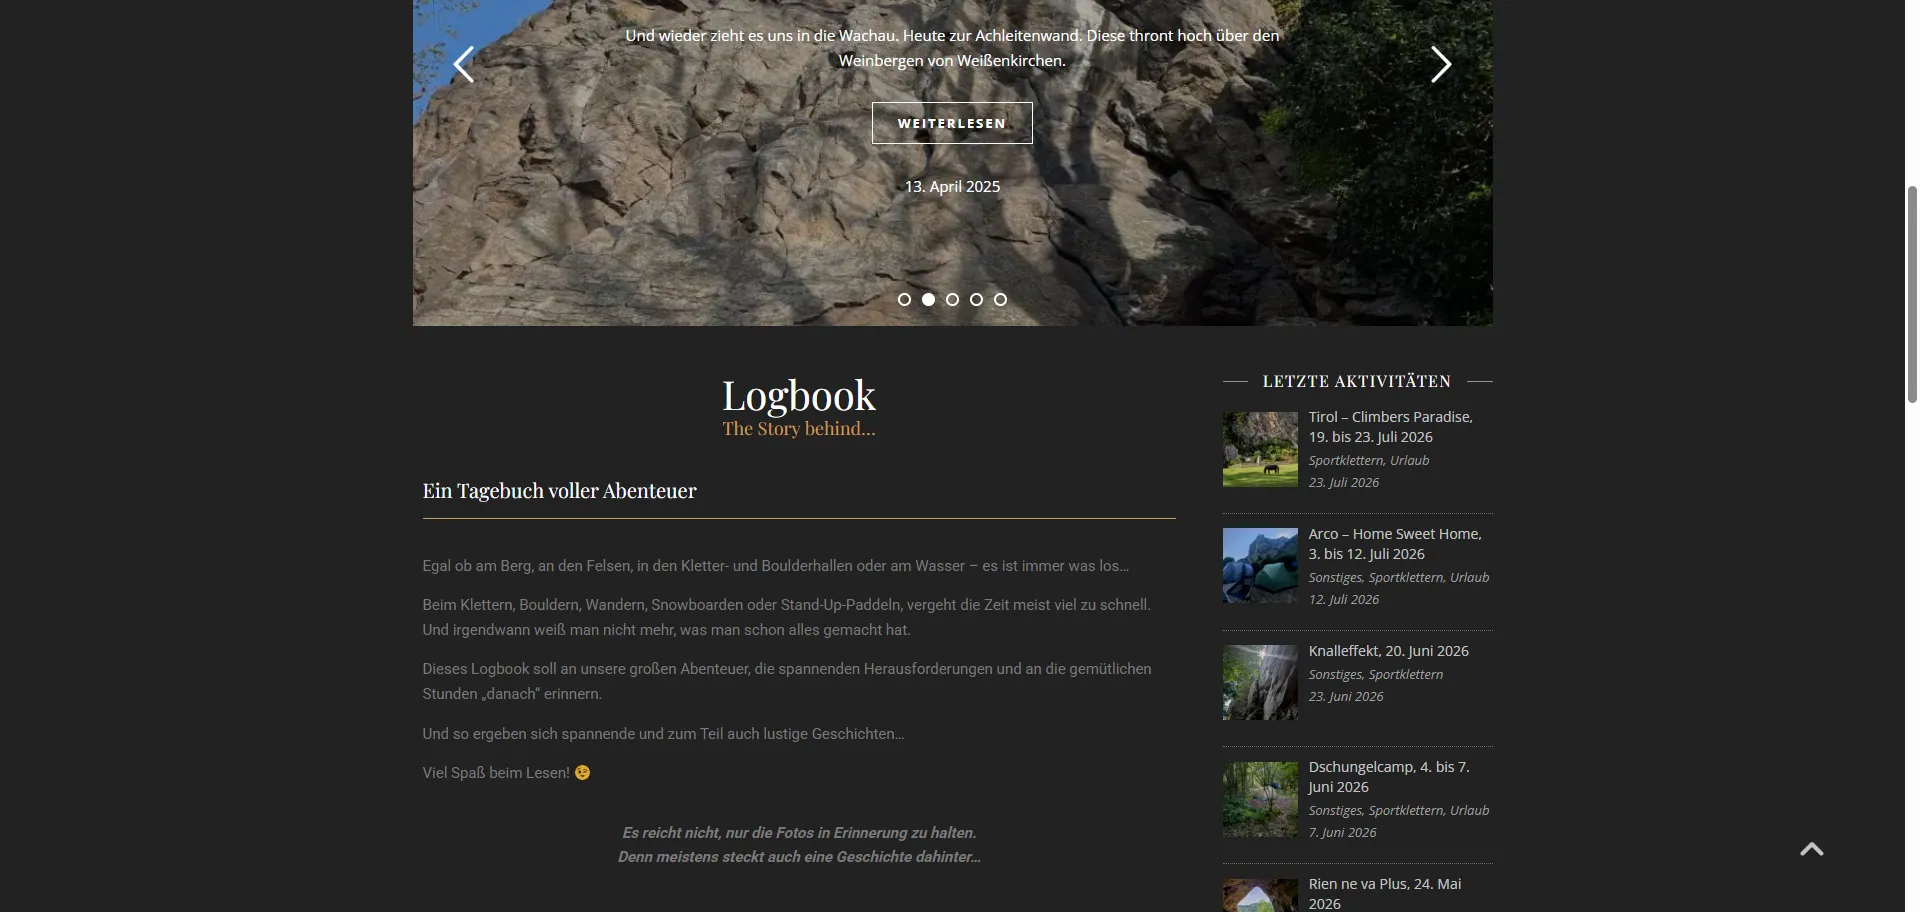Screen dimensions: 1920x912
Task: Click the 'The Story behind...' subtitle
Action: pos(799,429)
